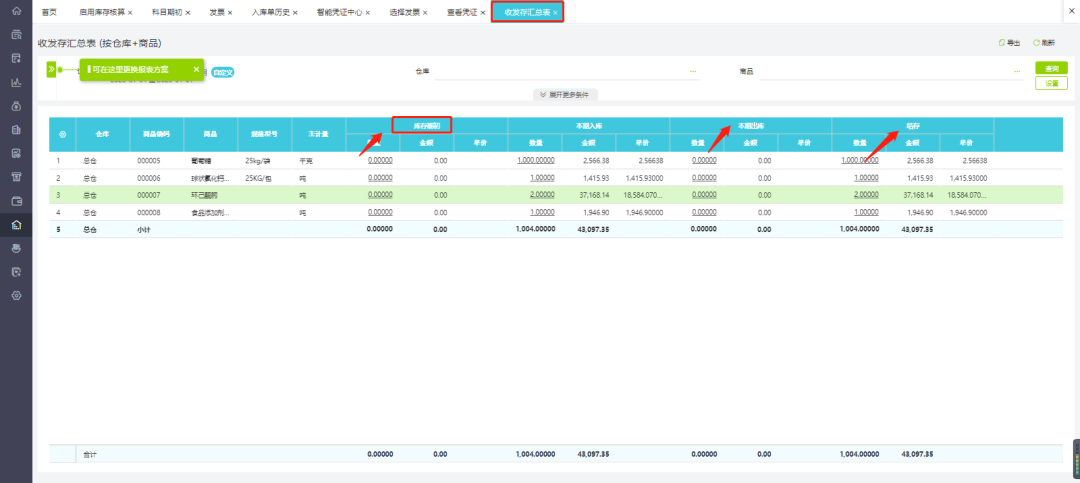Open the warehouse inventory icon in the sidebar
The image size is (1080, 483).
[x=17, y=225]
